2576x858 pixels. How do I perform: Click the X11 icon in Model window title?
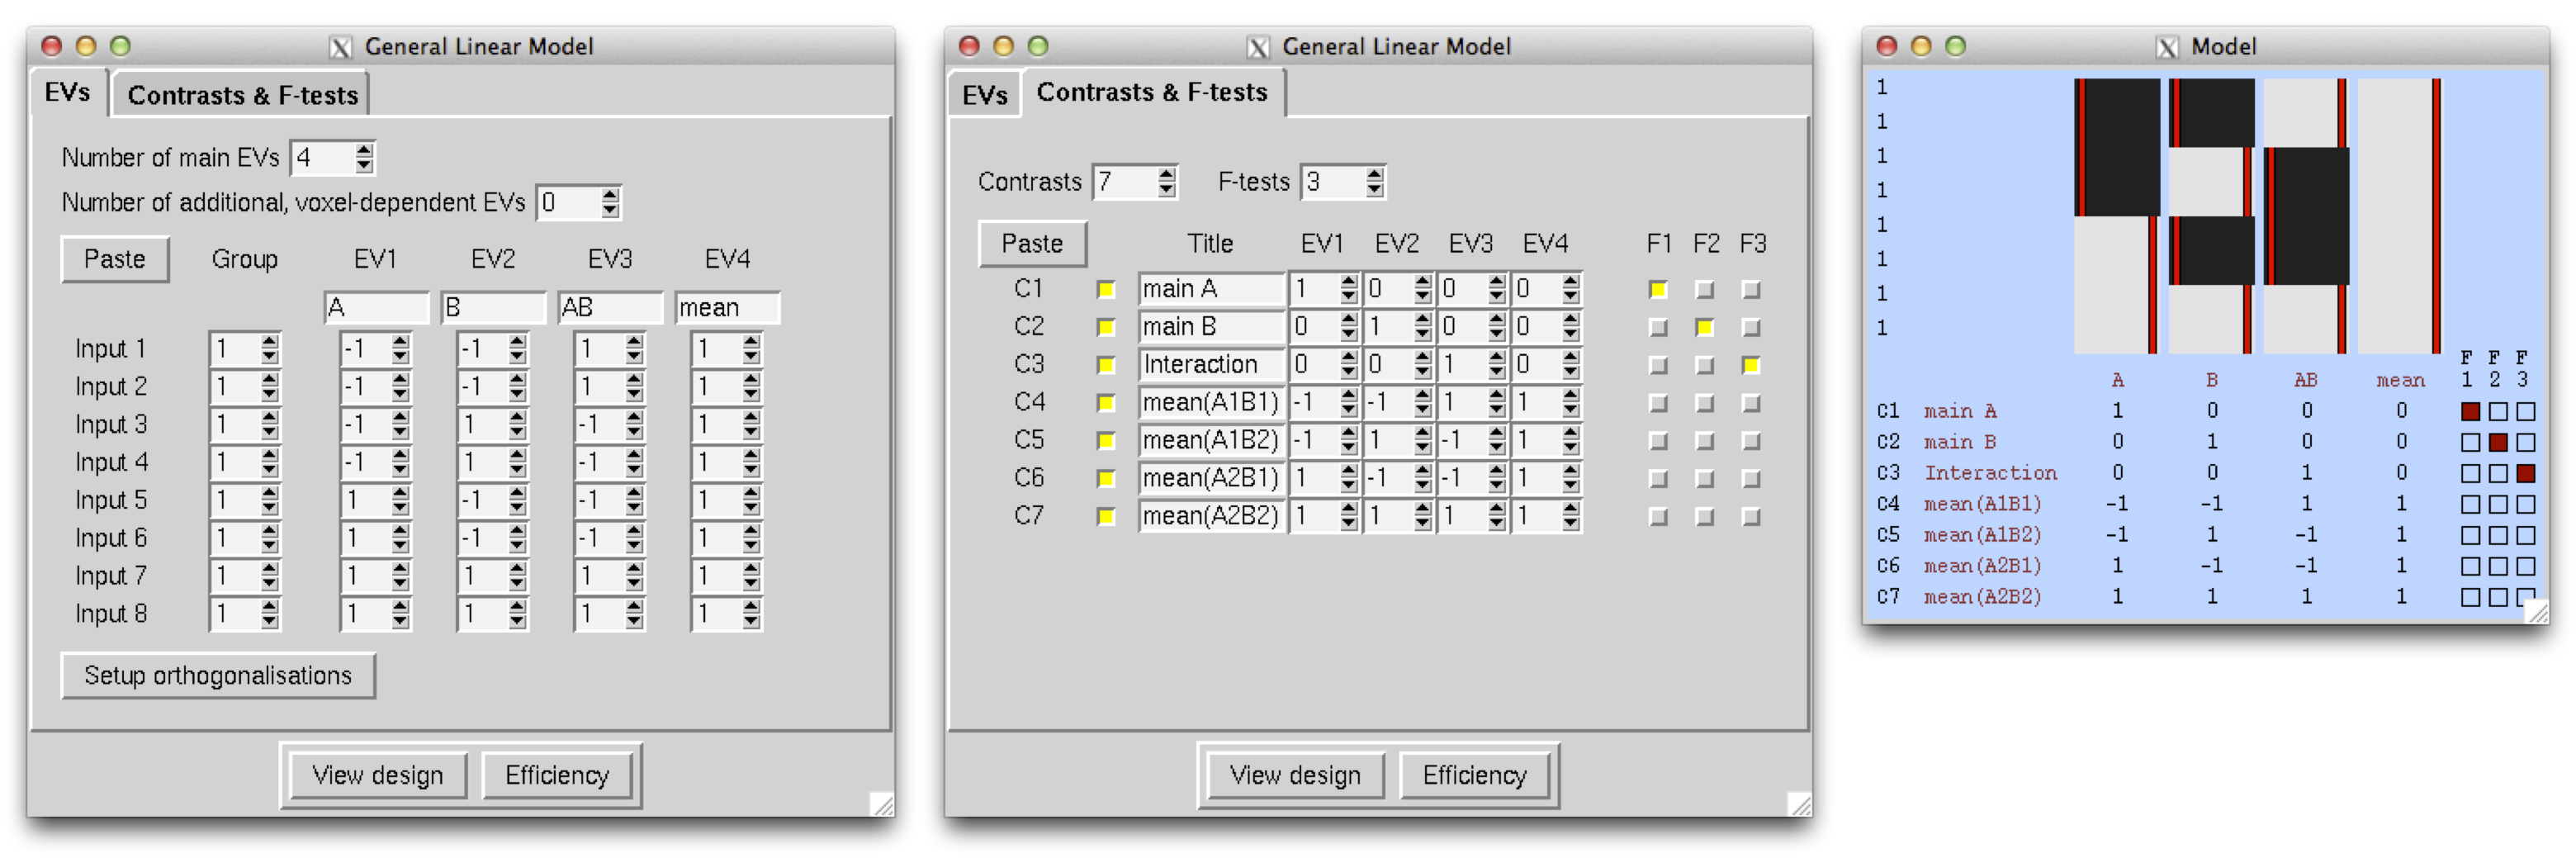point(2166,47)
